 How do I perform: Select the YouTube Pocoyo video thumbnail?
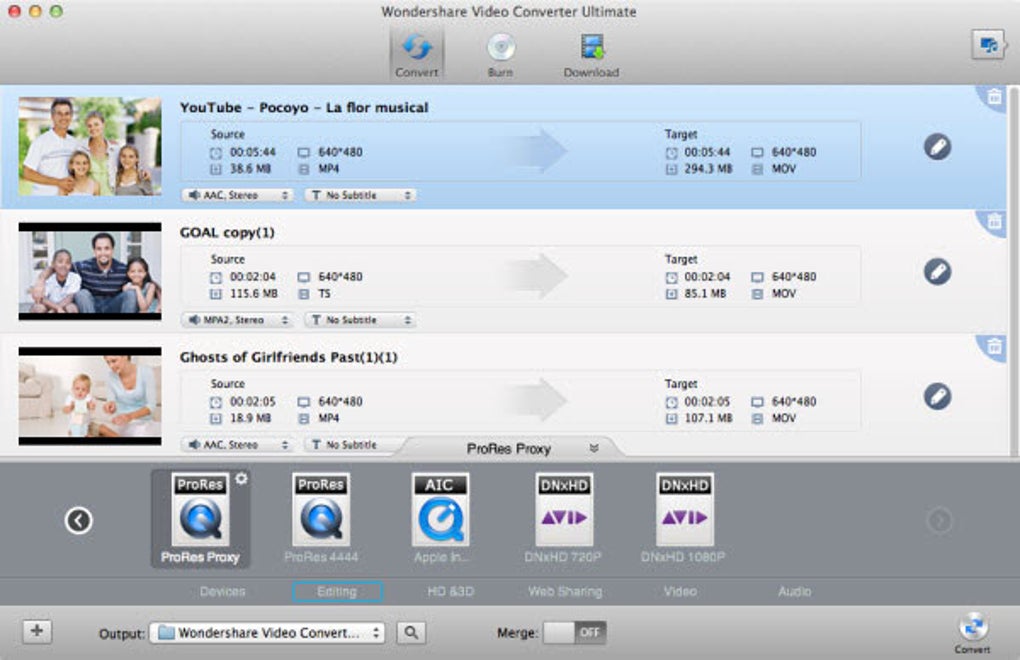90,146
